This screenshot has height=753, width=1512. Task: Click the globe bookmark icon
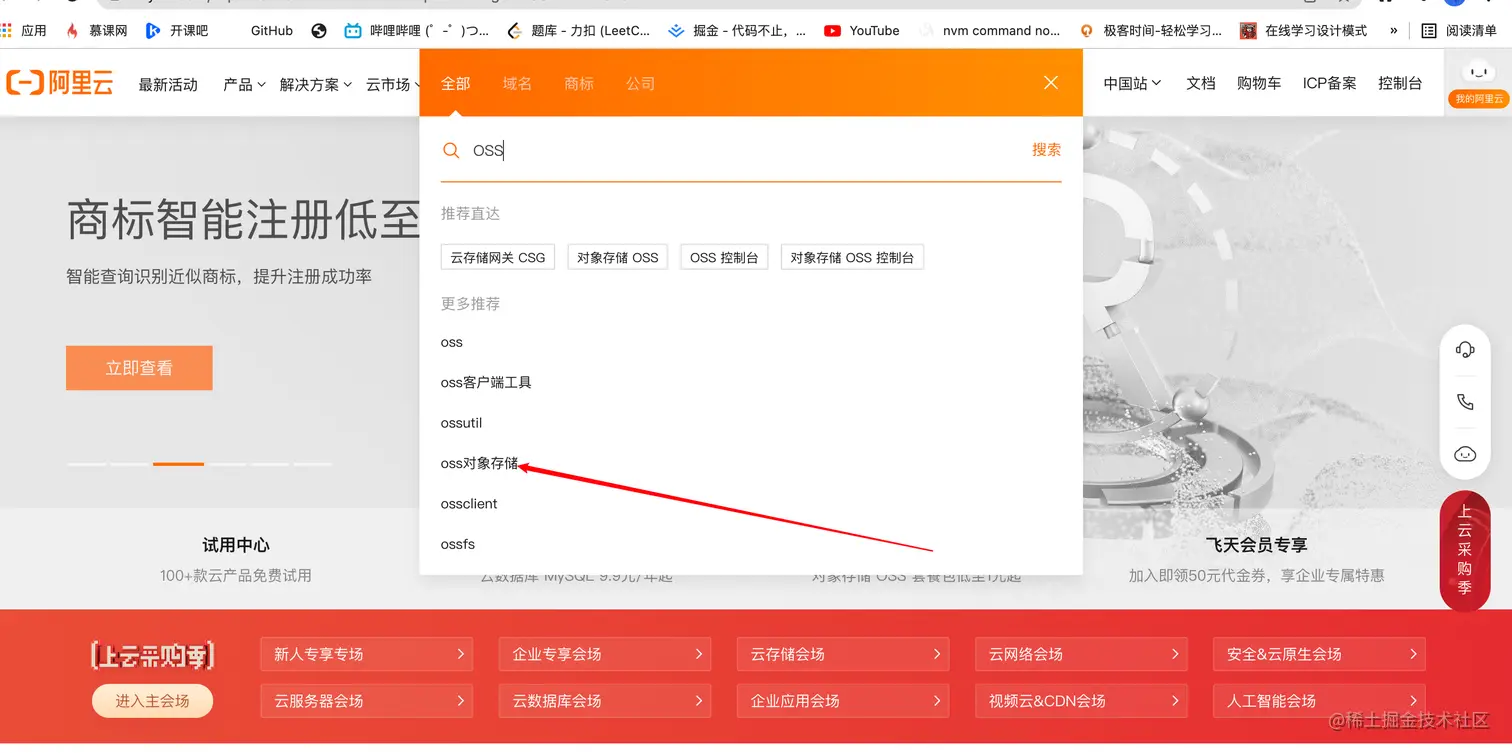[x=319, y=31]
